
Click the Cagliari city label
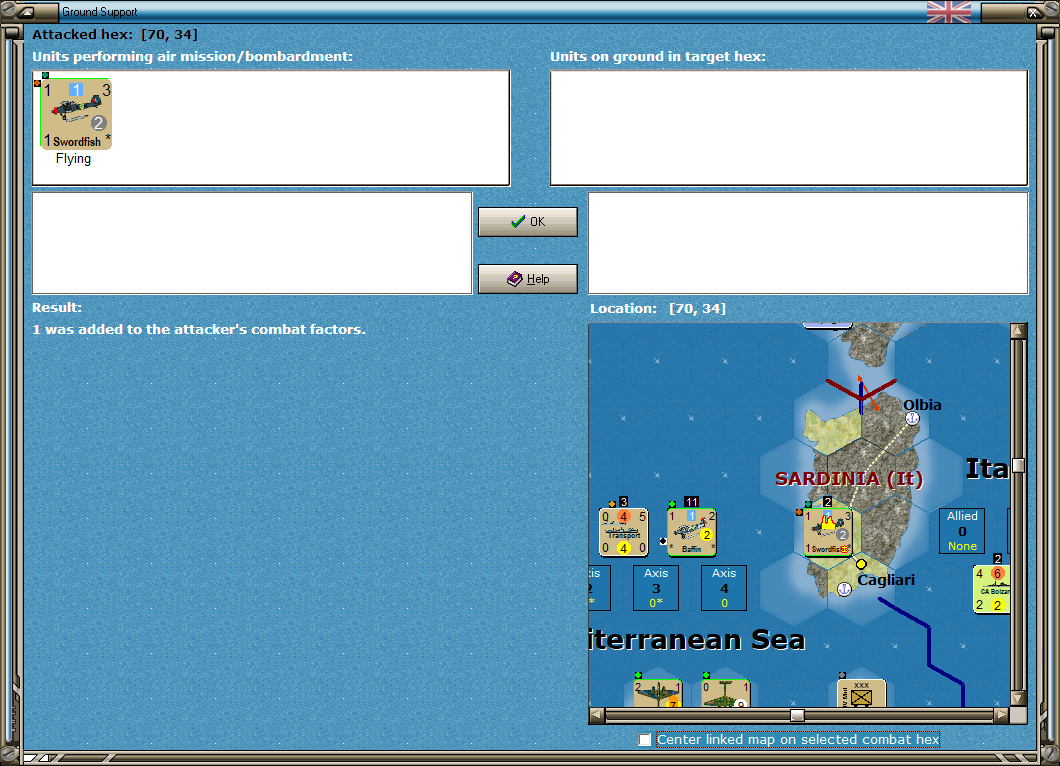[x=886, y=579]
